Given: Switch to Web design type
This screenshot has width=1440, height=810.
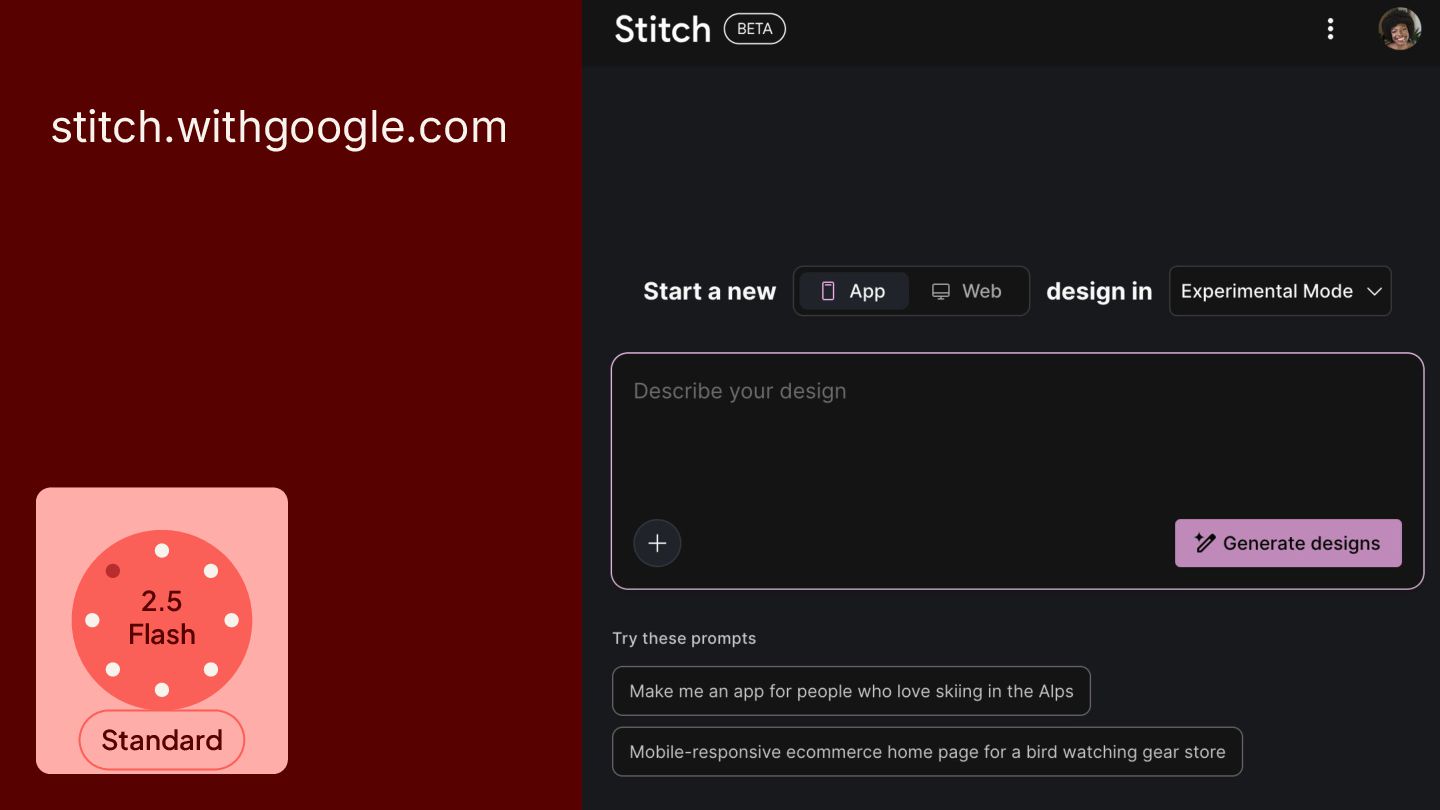Looking at the screenshot, I should pyautogui.click(x=966, y=291).
